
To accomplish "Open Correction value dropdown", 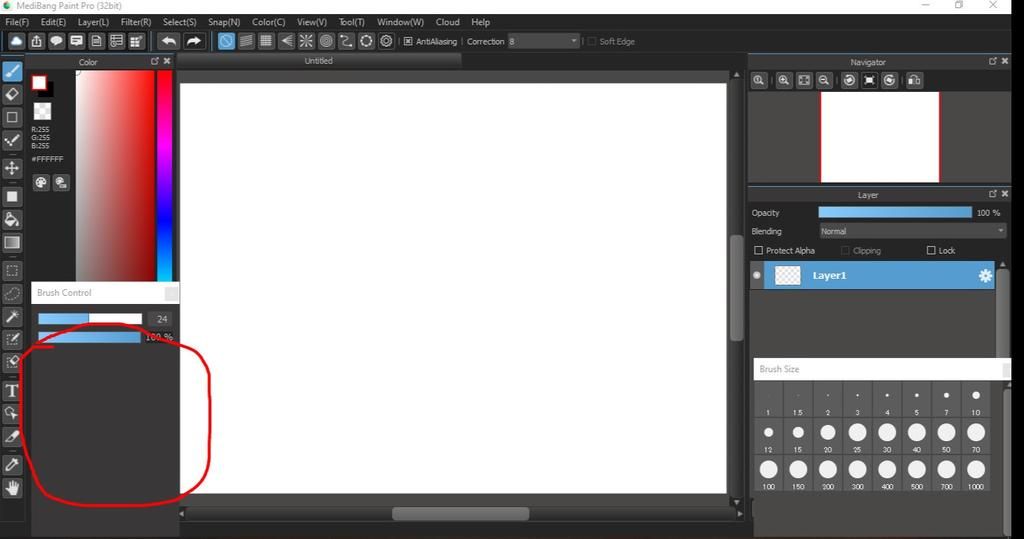I will coord(543,41).
